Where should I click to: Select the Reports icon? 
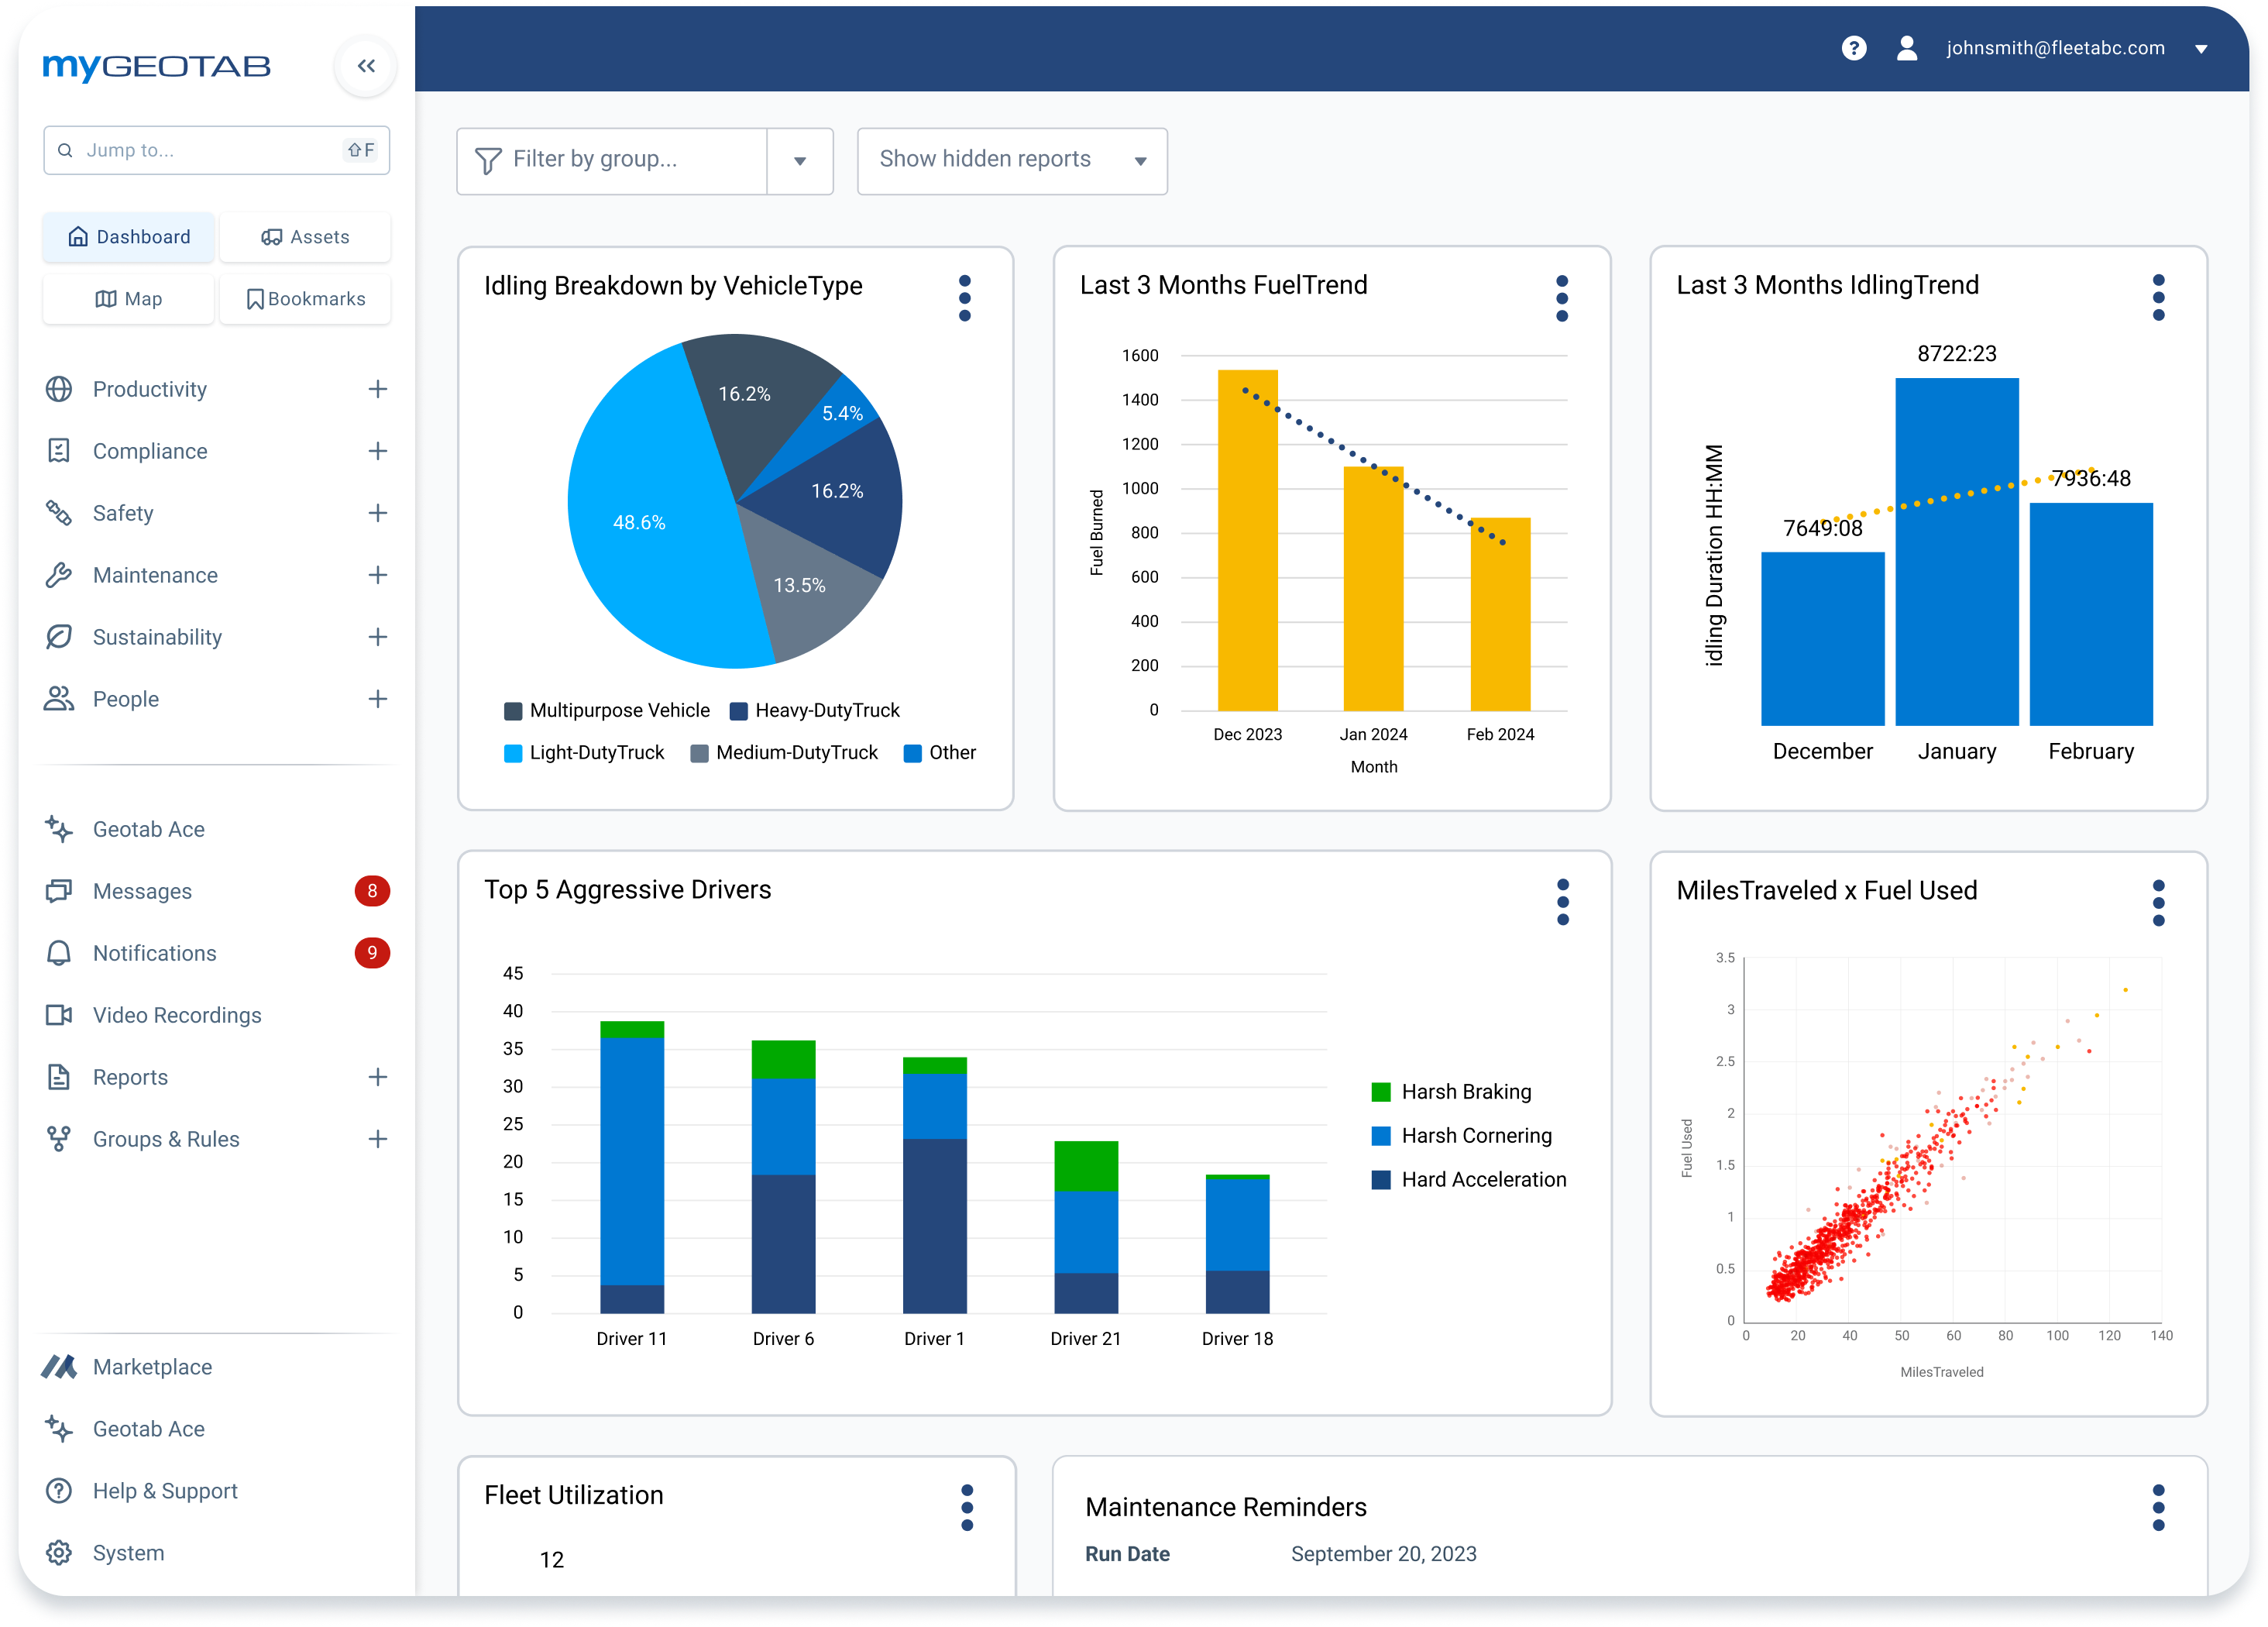[58, 1077]
